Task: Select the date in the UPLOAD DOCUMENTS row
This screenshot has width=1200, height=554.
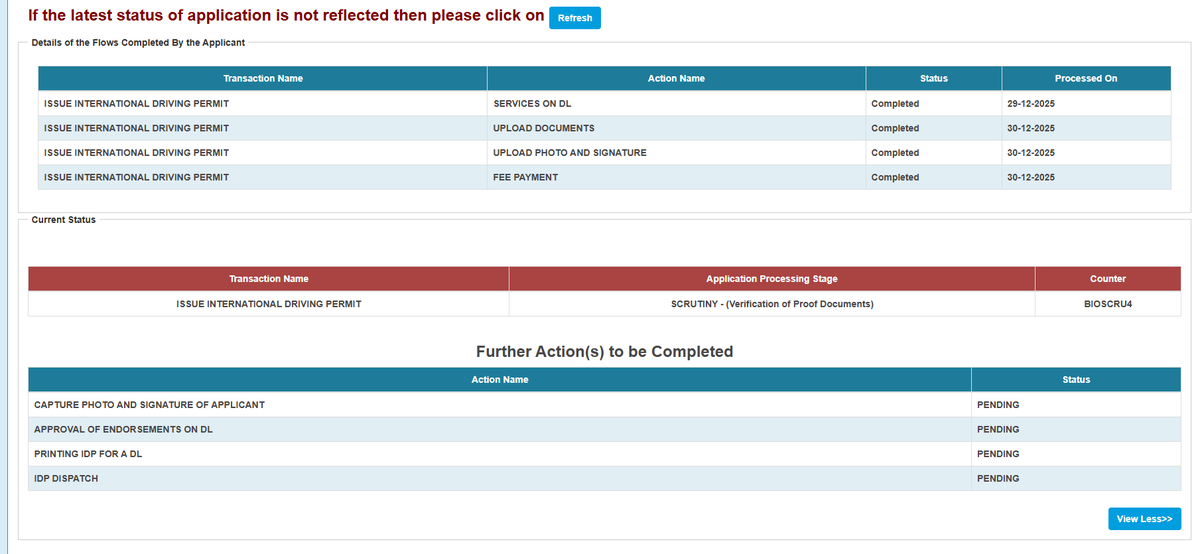Action: coord(1031,128)
